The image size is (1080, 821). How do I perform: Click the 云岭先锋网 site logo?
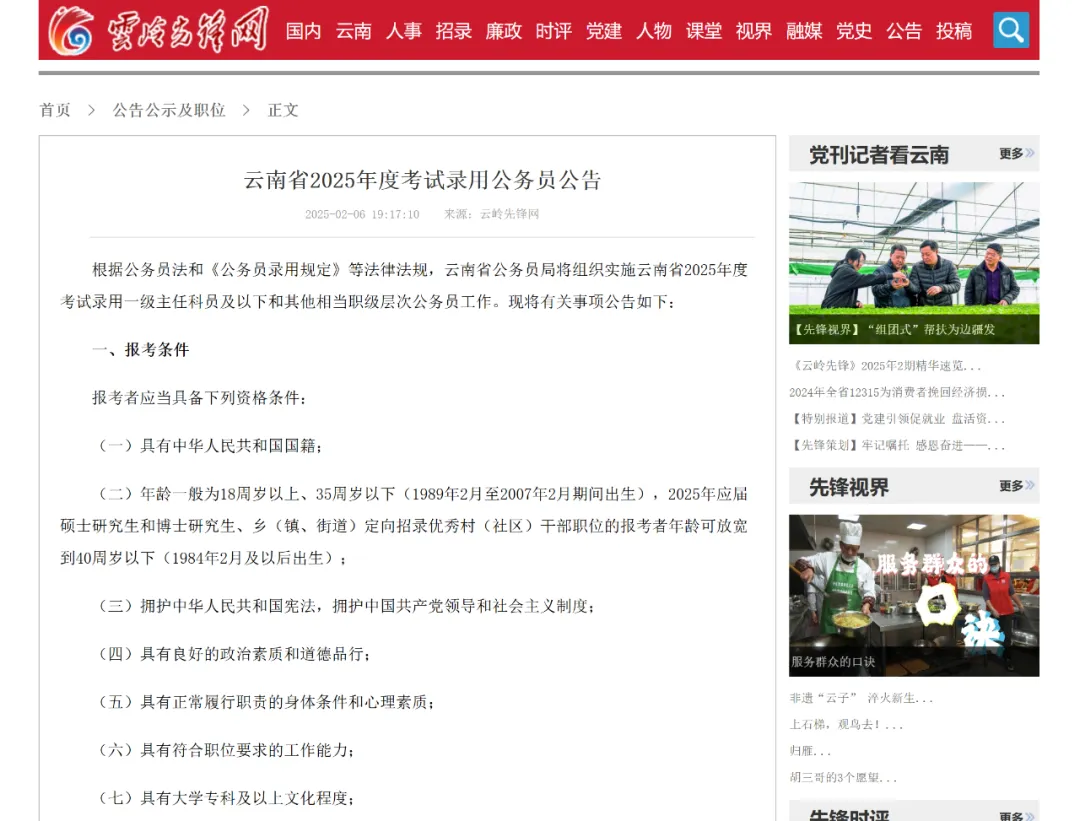point(160,29)
